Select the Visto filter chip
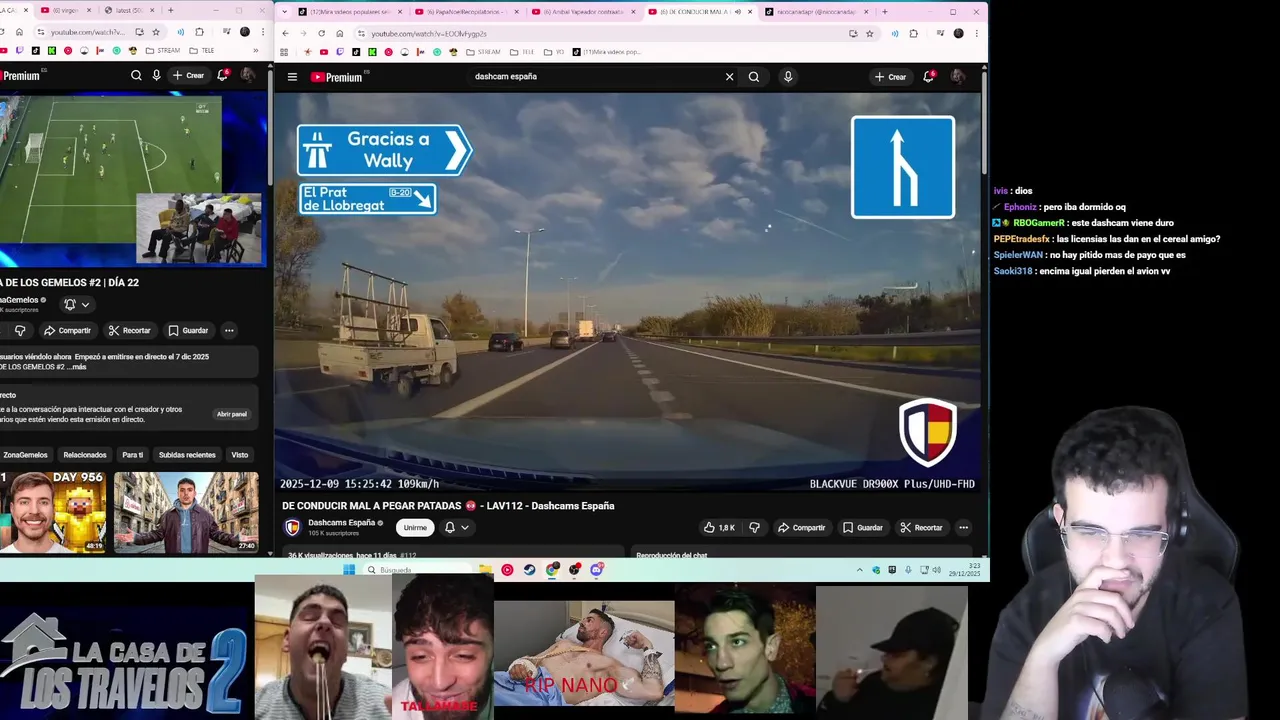This screenshot has height=720, width=1280. [240, 455]
